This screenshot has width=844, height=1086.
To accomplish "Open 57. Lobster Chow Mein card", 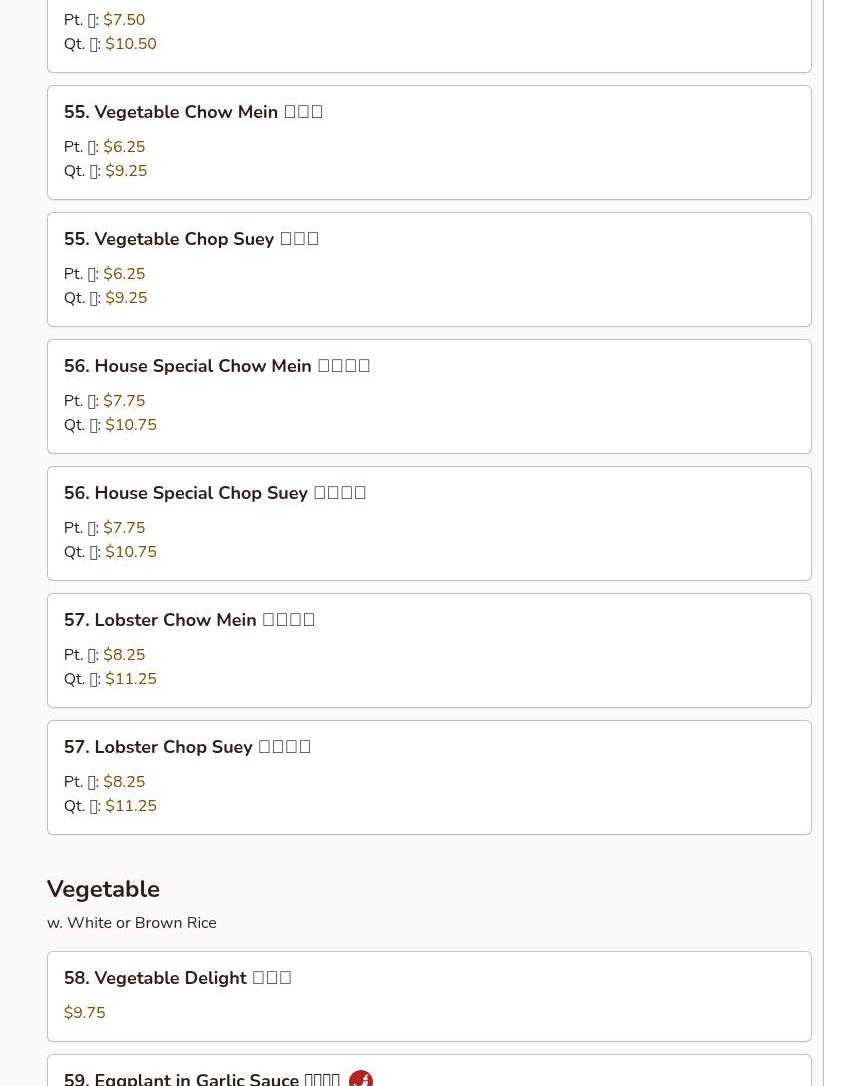I will [x=429, y=650].
